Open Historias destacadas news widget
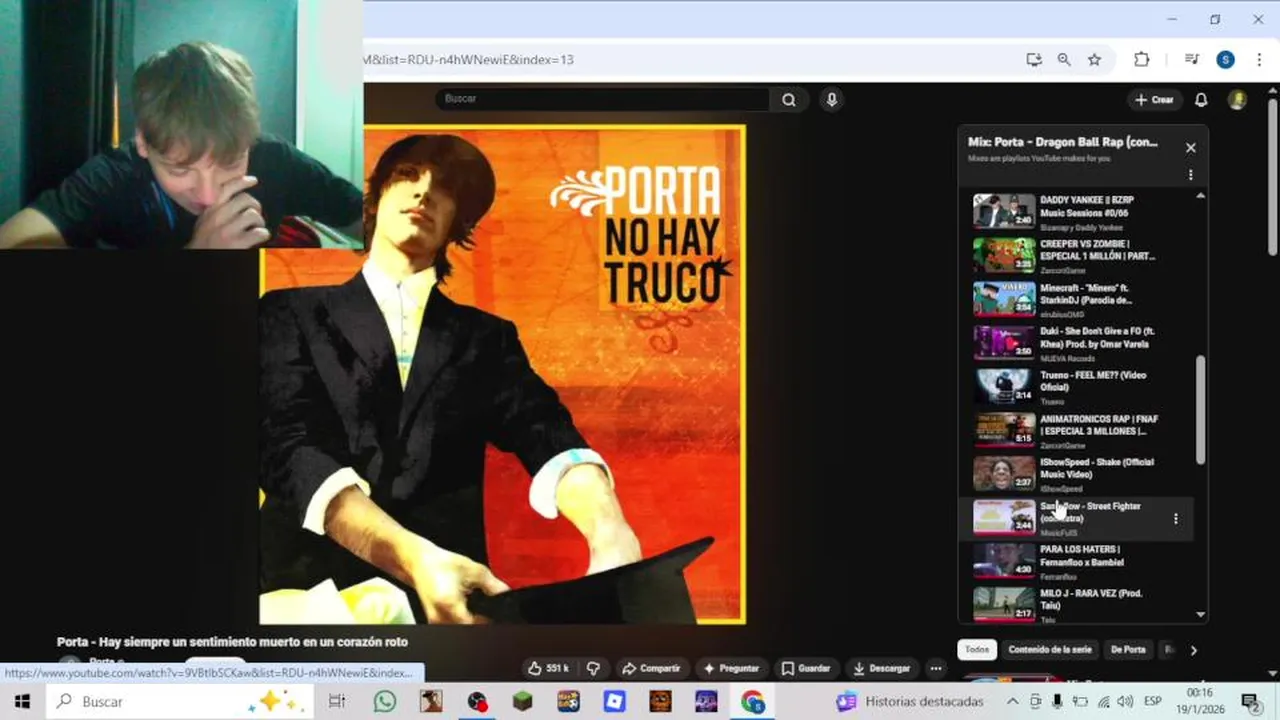Viewport: 1280px width, 720px height. (x=911, y=702)
